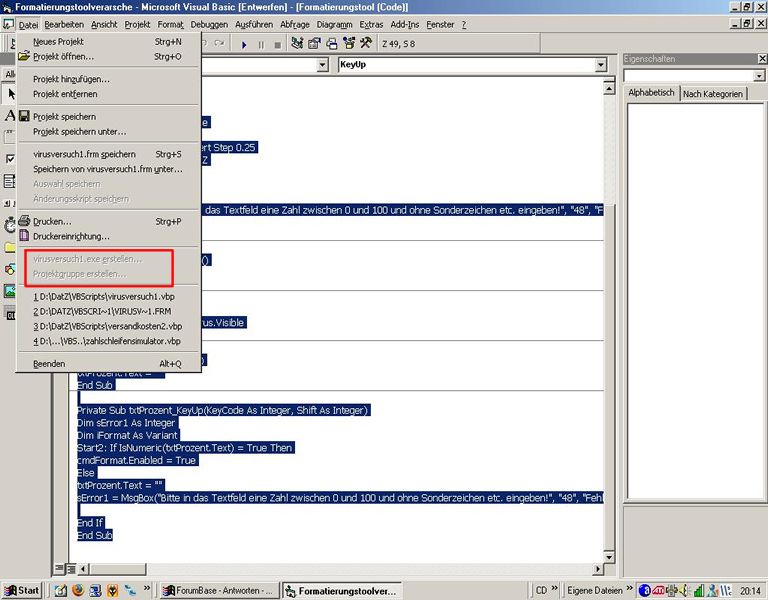768x600 pixels.
Task: Expand the CD toolbar chevron in taskbar
Action: tap(554, 588)
